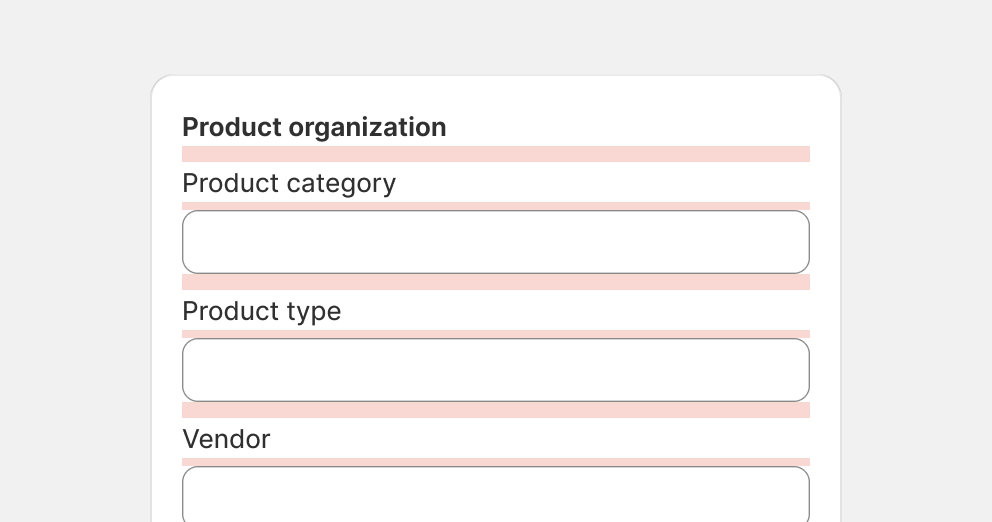This screenshot has width=992, height=522.
Task: Click the word 'category' in the label
Action: 342,185
